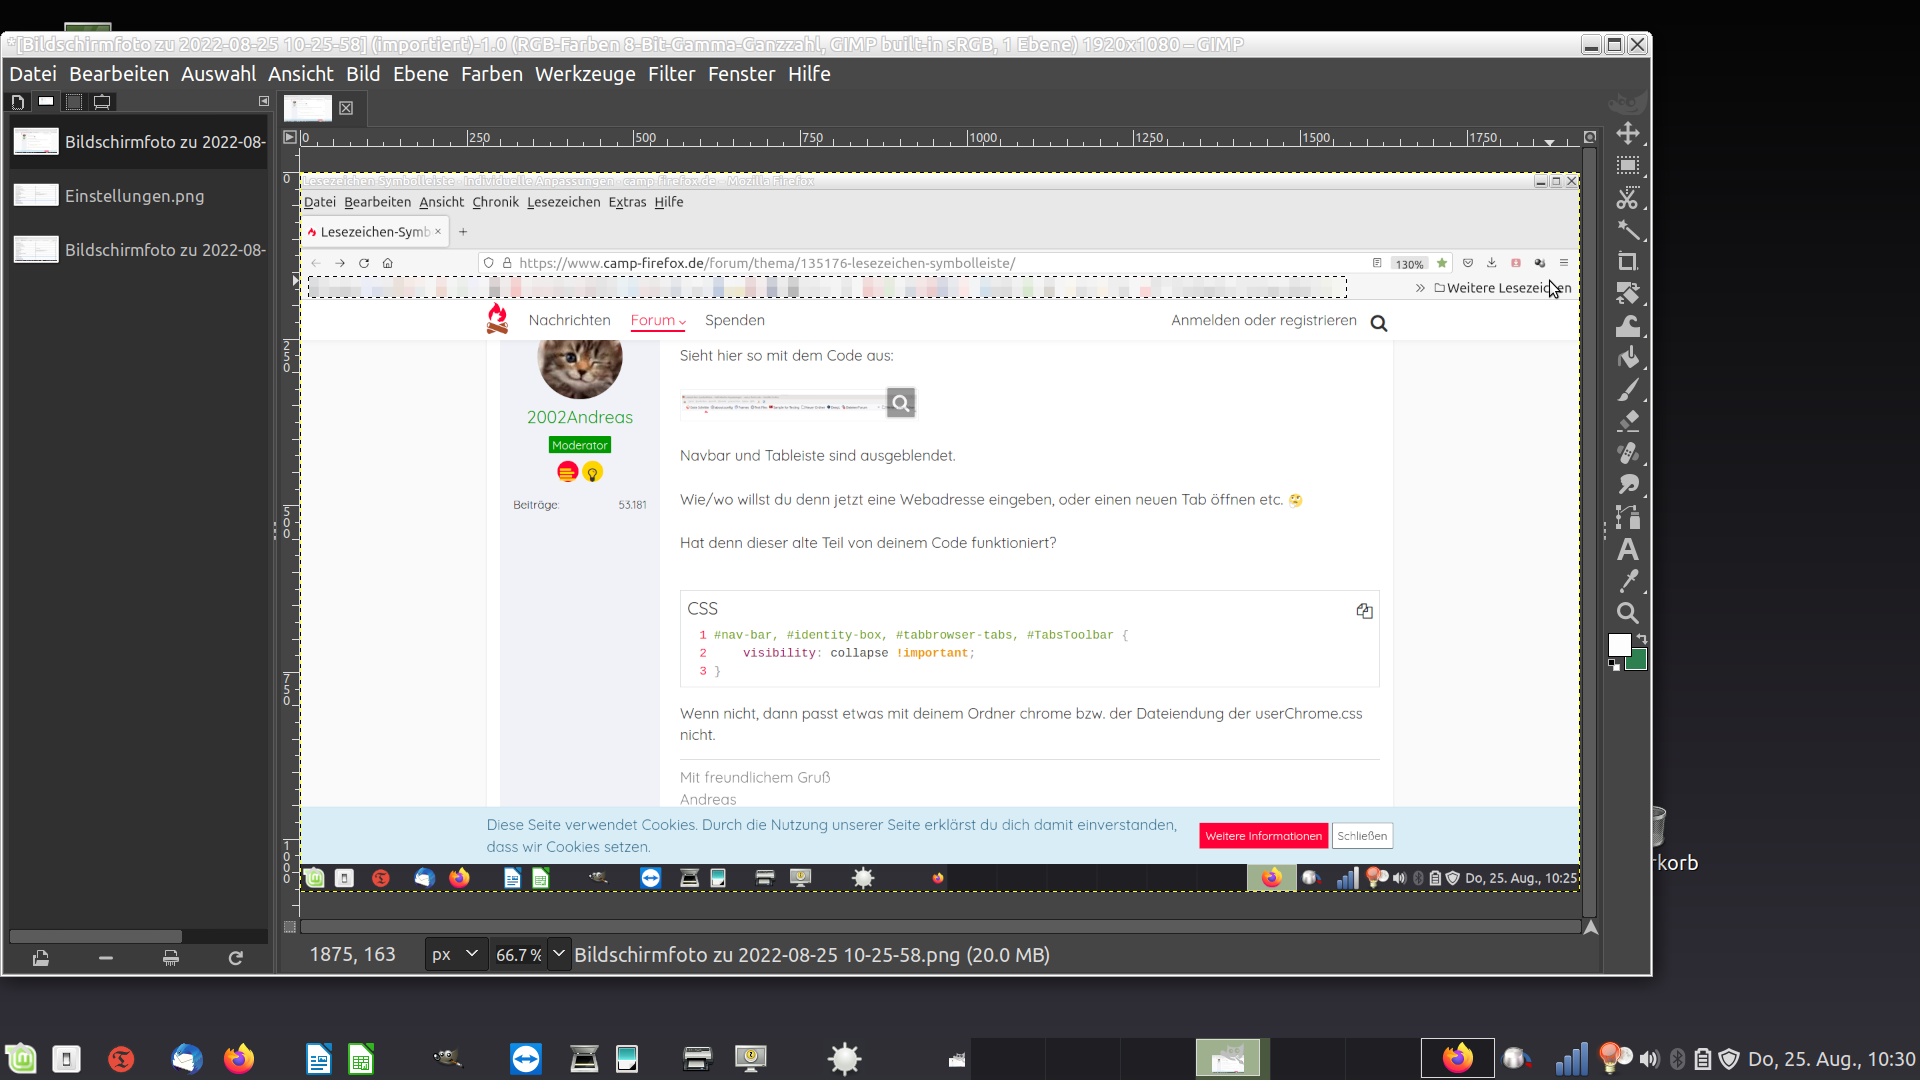Select the Color Picker eyedropper tool

[1628, 581]
